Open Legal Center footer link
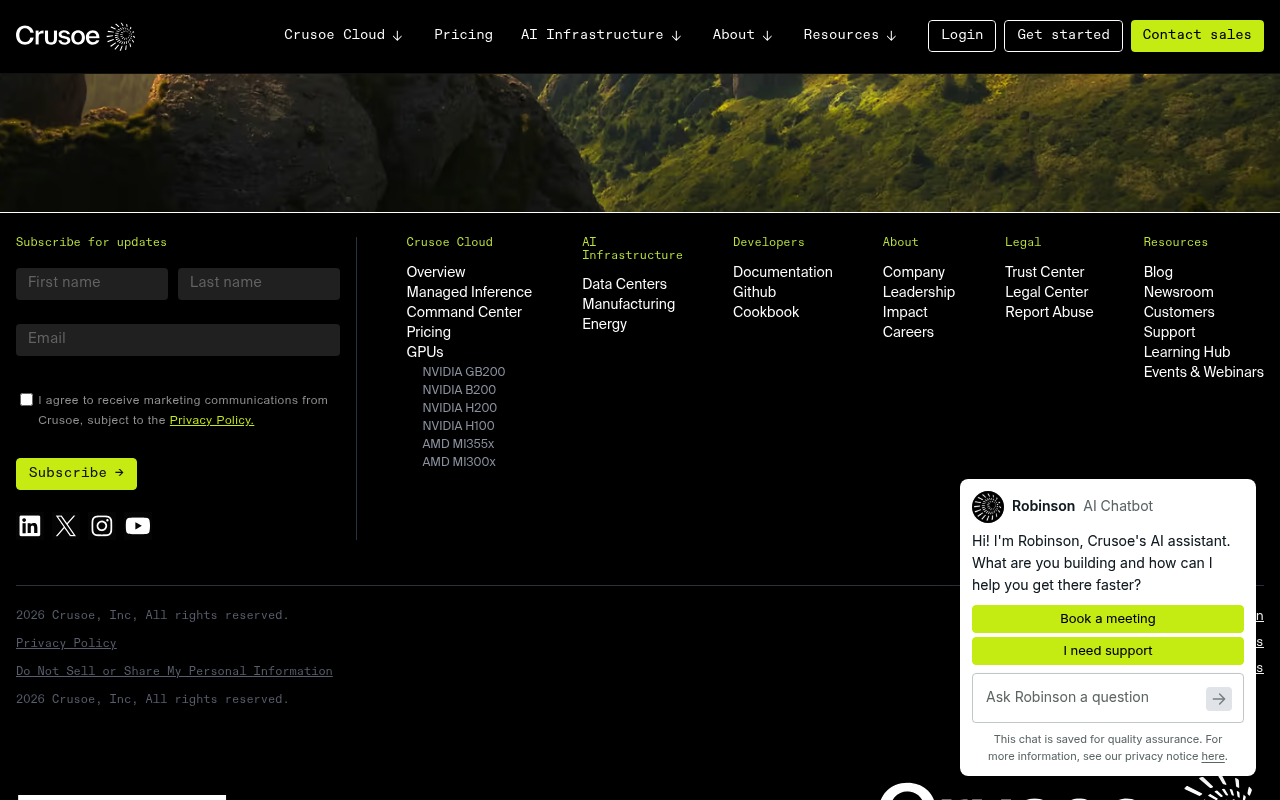The image size is (1280, 800). (1047, 292)
